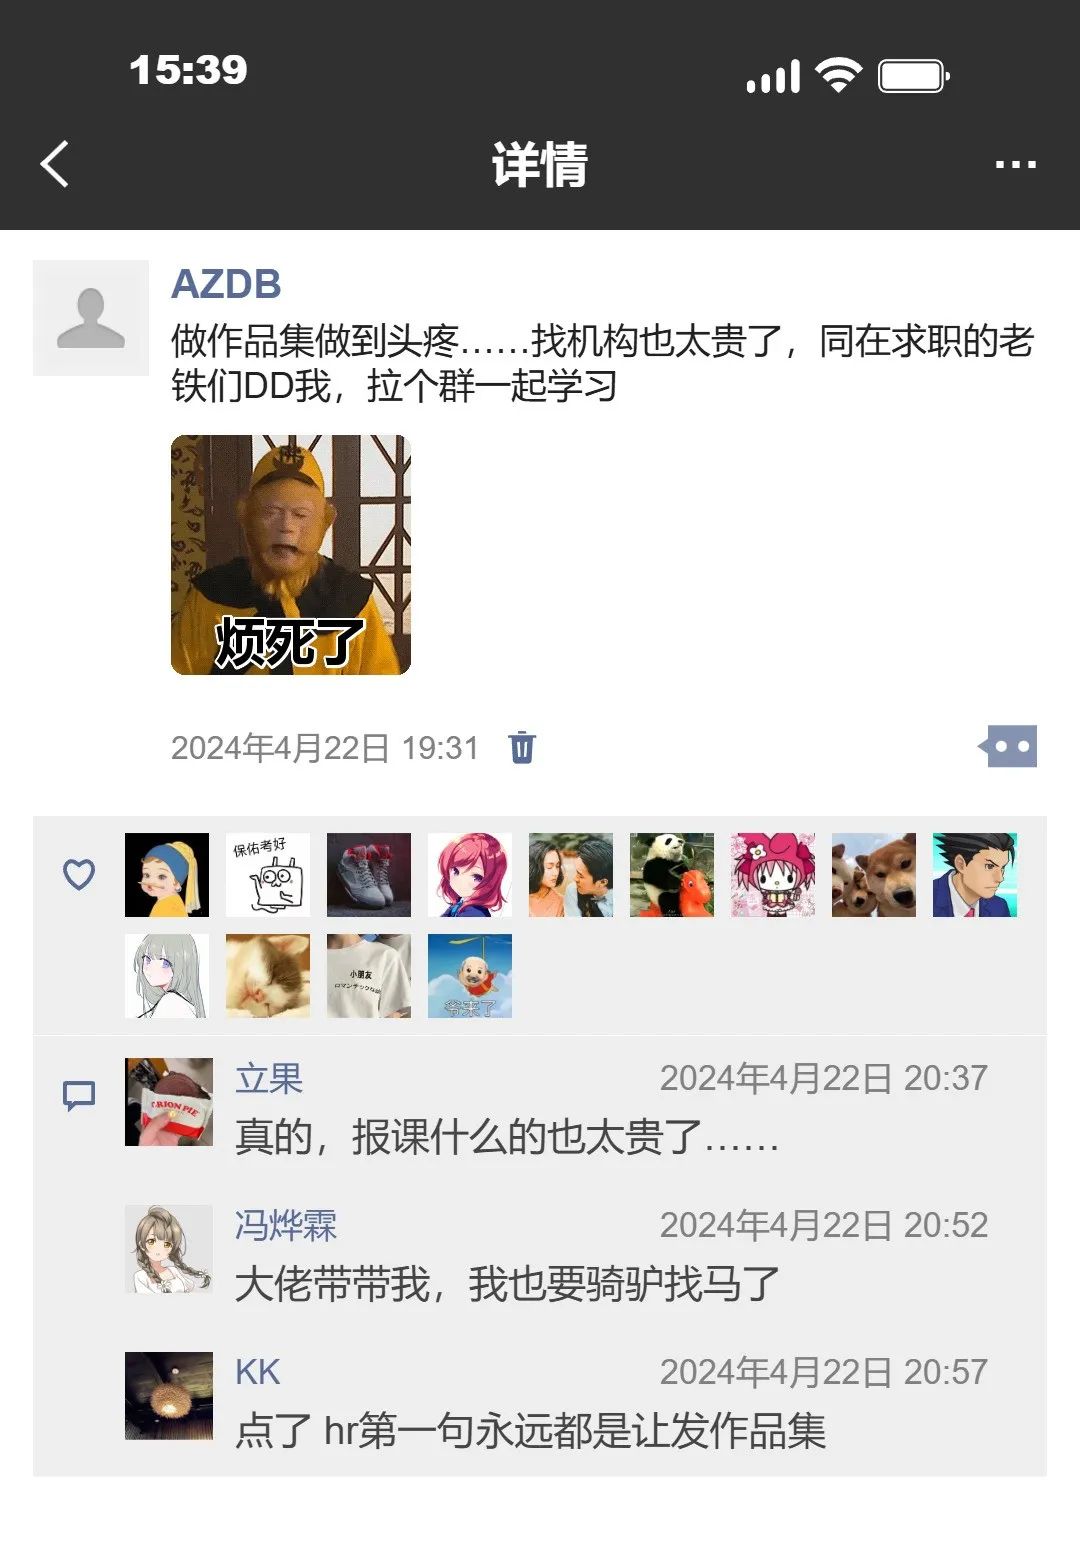
Task: Tap the lawyer in blue suit avatar
Action: 975,875
